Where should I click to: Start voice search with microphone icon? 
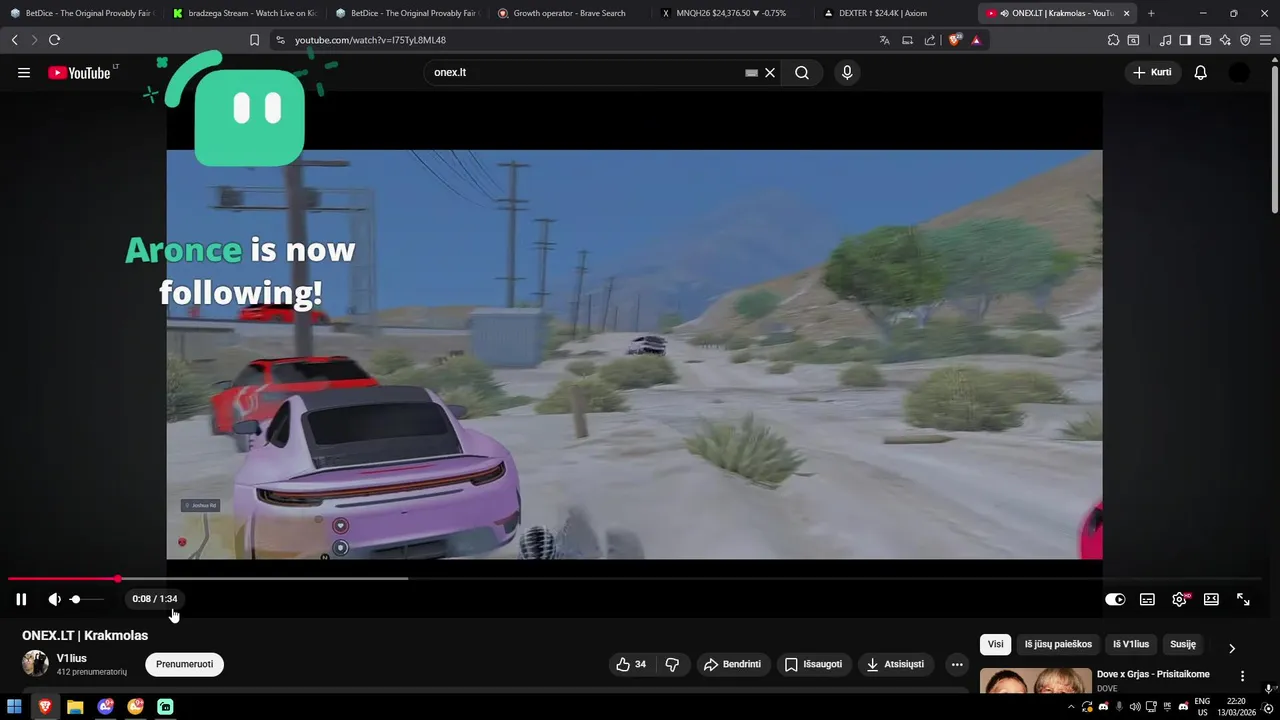pos(847,73)
